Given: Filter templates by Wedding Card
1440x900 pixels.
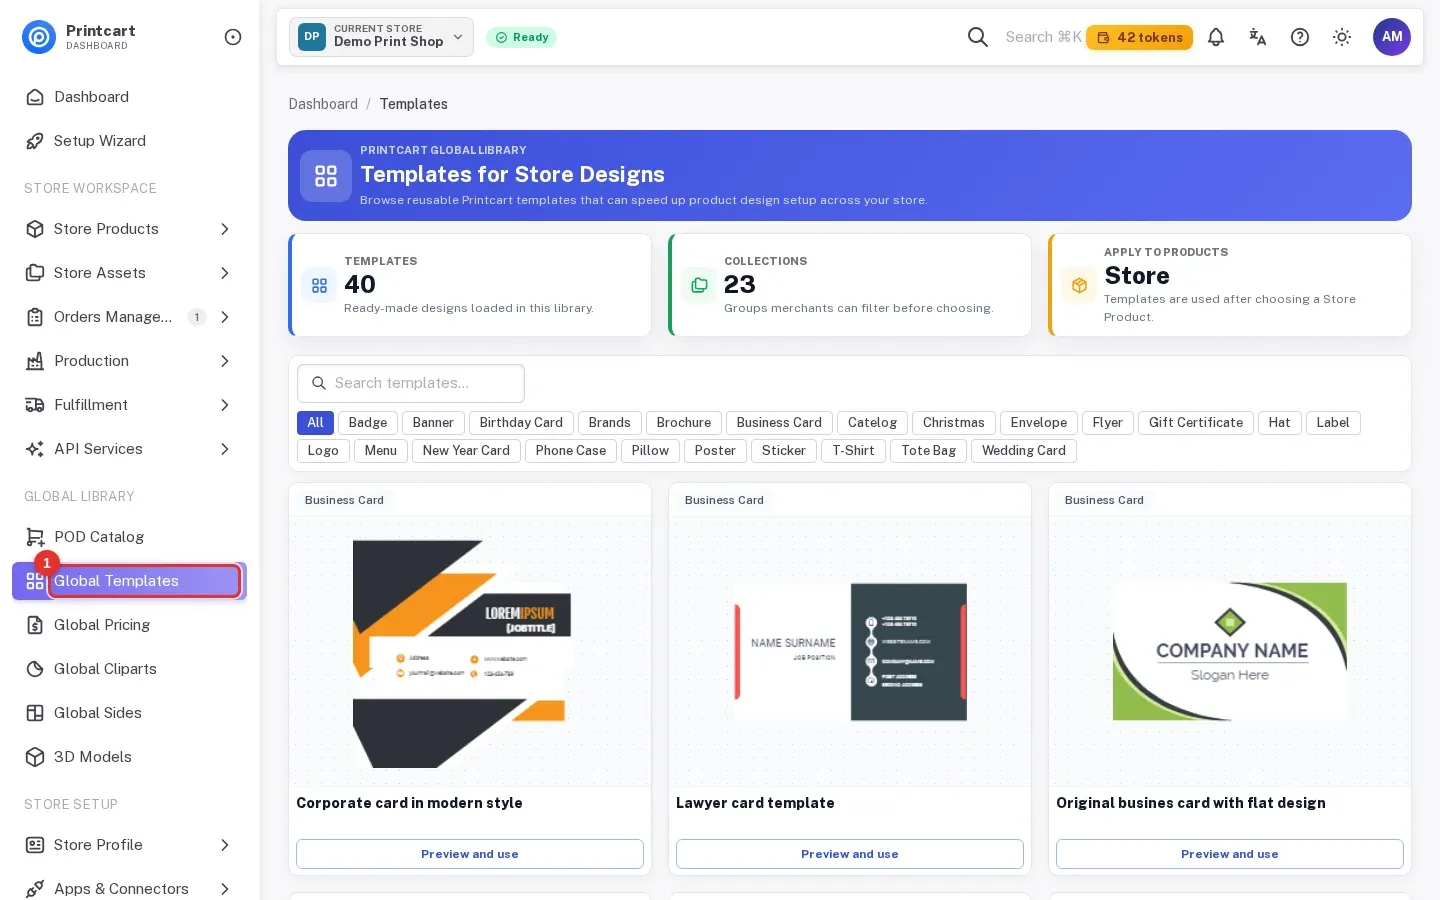Looking at the screenshot, I should pyautogui.click(x=1024, y=451).
